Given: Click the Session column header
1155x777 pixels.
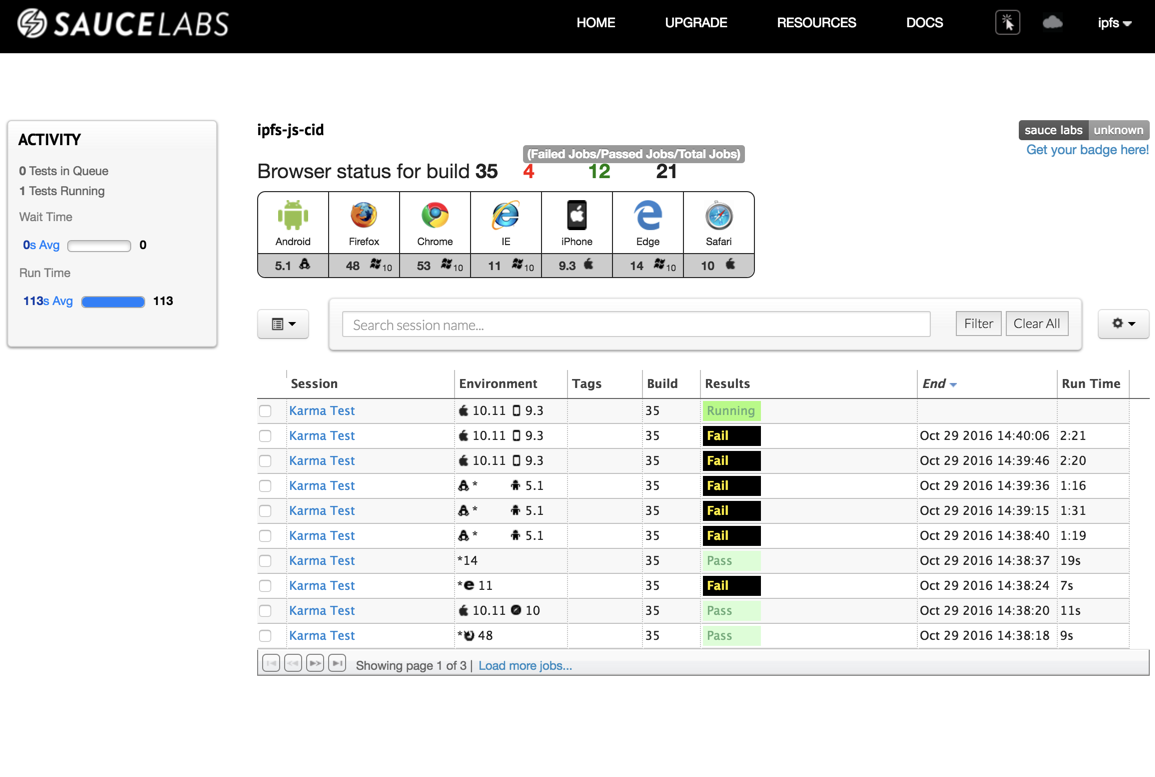Looking at the screenshot, I should pyautogui.click(x=314, y=384).
